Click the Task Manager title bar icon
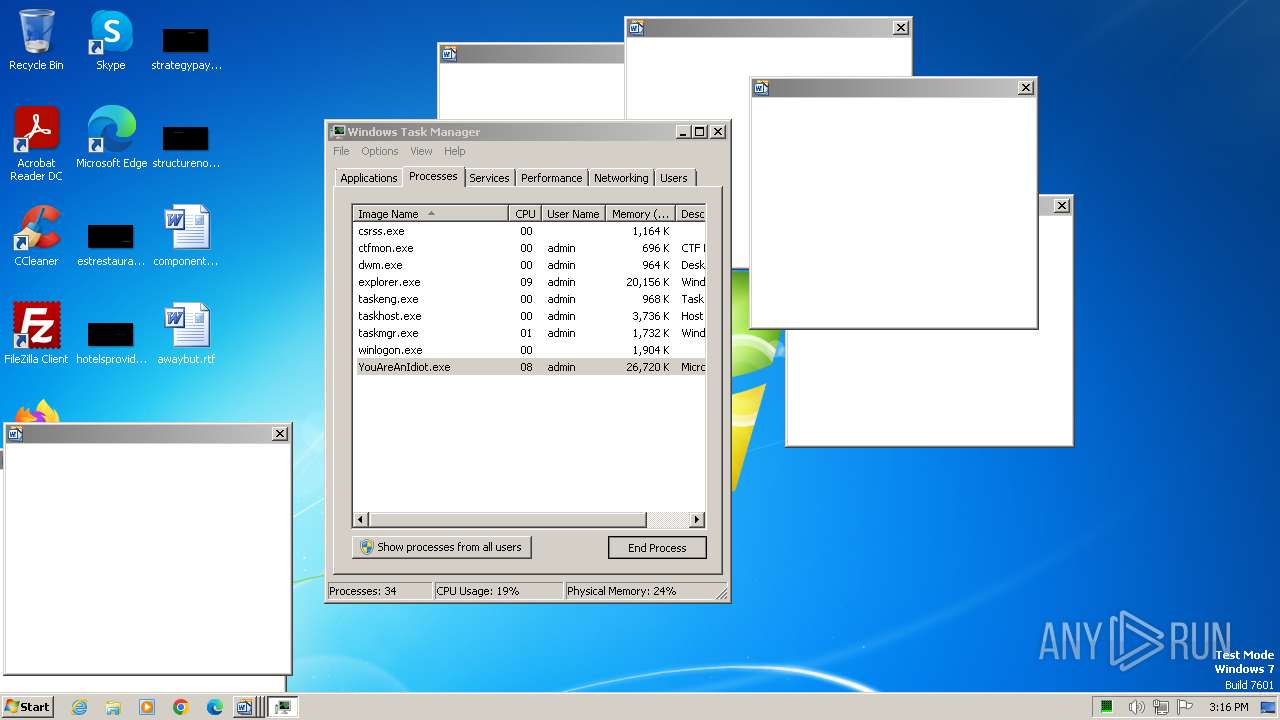This screenshot has height=720, width=1280. pos(338,131)
